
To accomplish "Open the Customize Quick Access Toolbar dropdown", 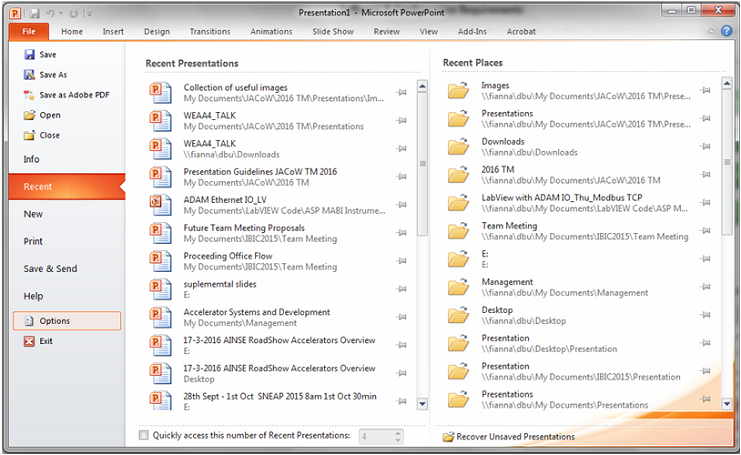I will (88, 14).
